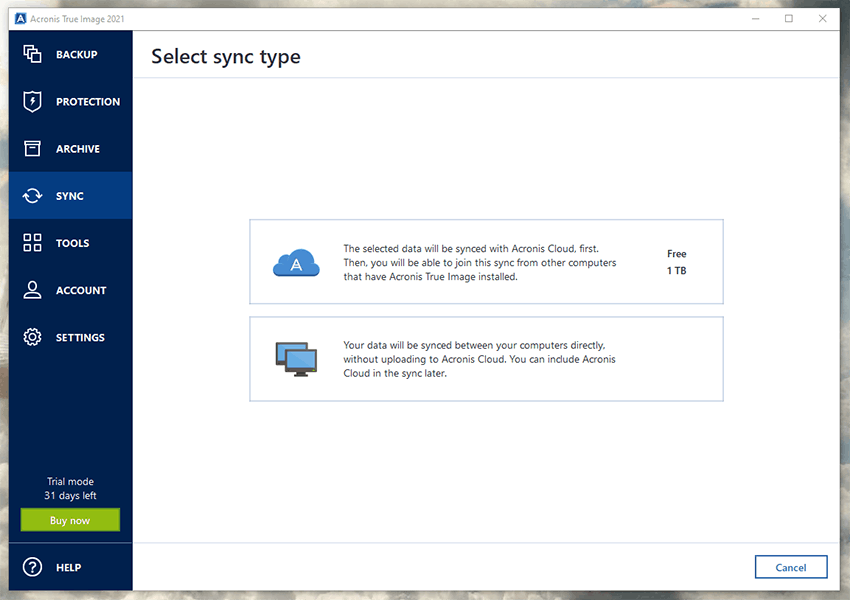This screenshot has height=600, width=850.
Task: Click the Sync arrows icon
Action: click(33, 196)
